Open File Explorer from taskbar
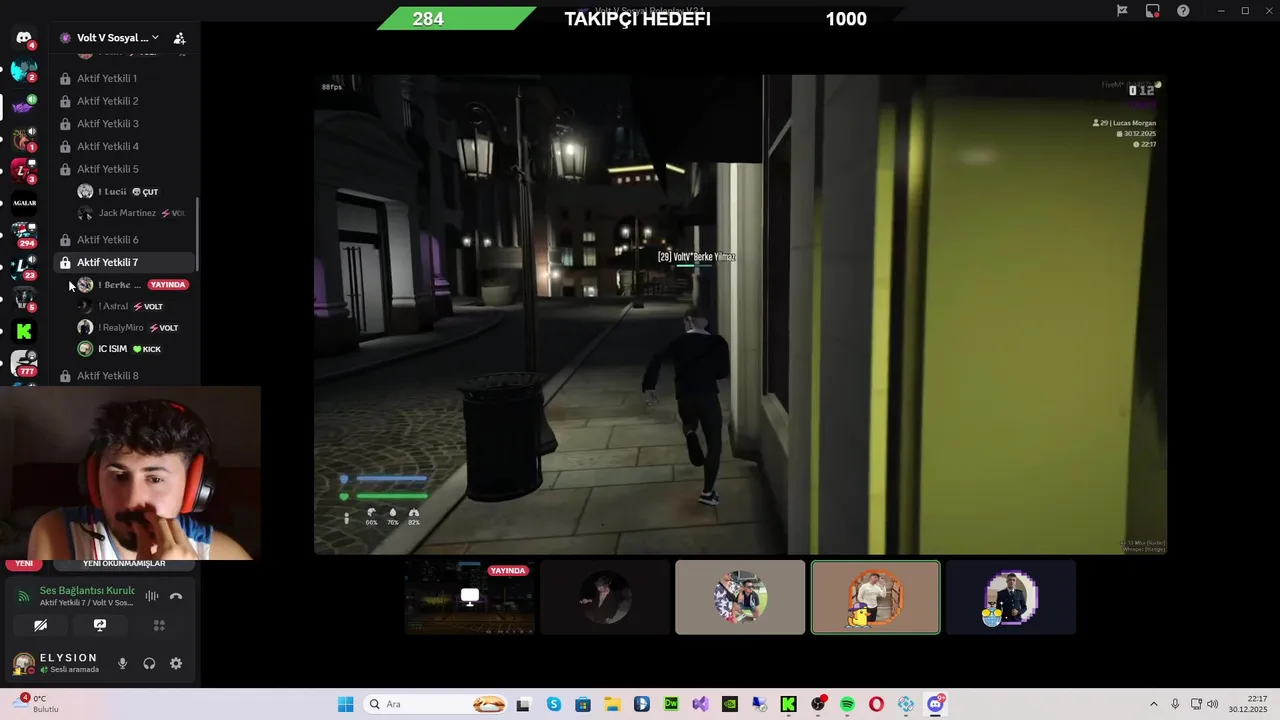This screenshot has width=1280, height=720. click(x=612, y=704)
